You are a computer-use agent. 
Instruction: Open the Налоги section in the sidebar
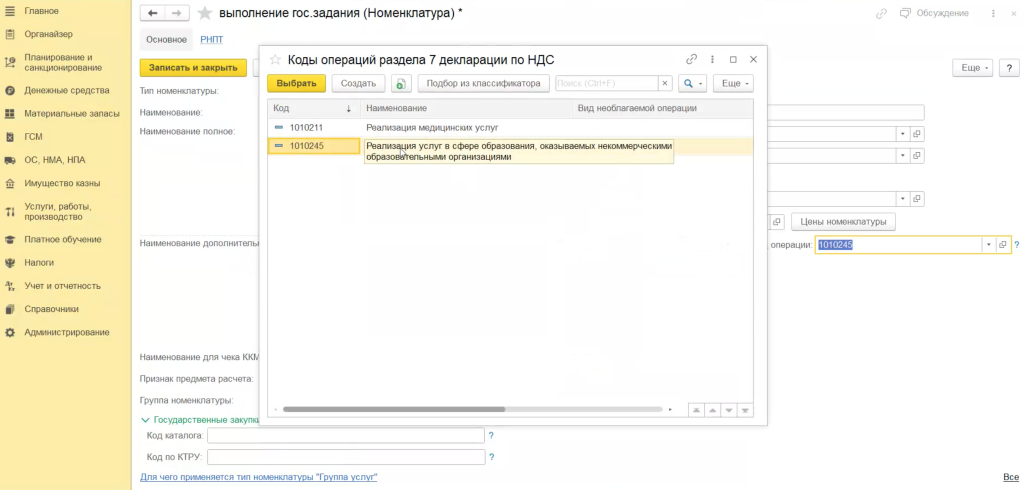point(39,263)
